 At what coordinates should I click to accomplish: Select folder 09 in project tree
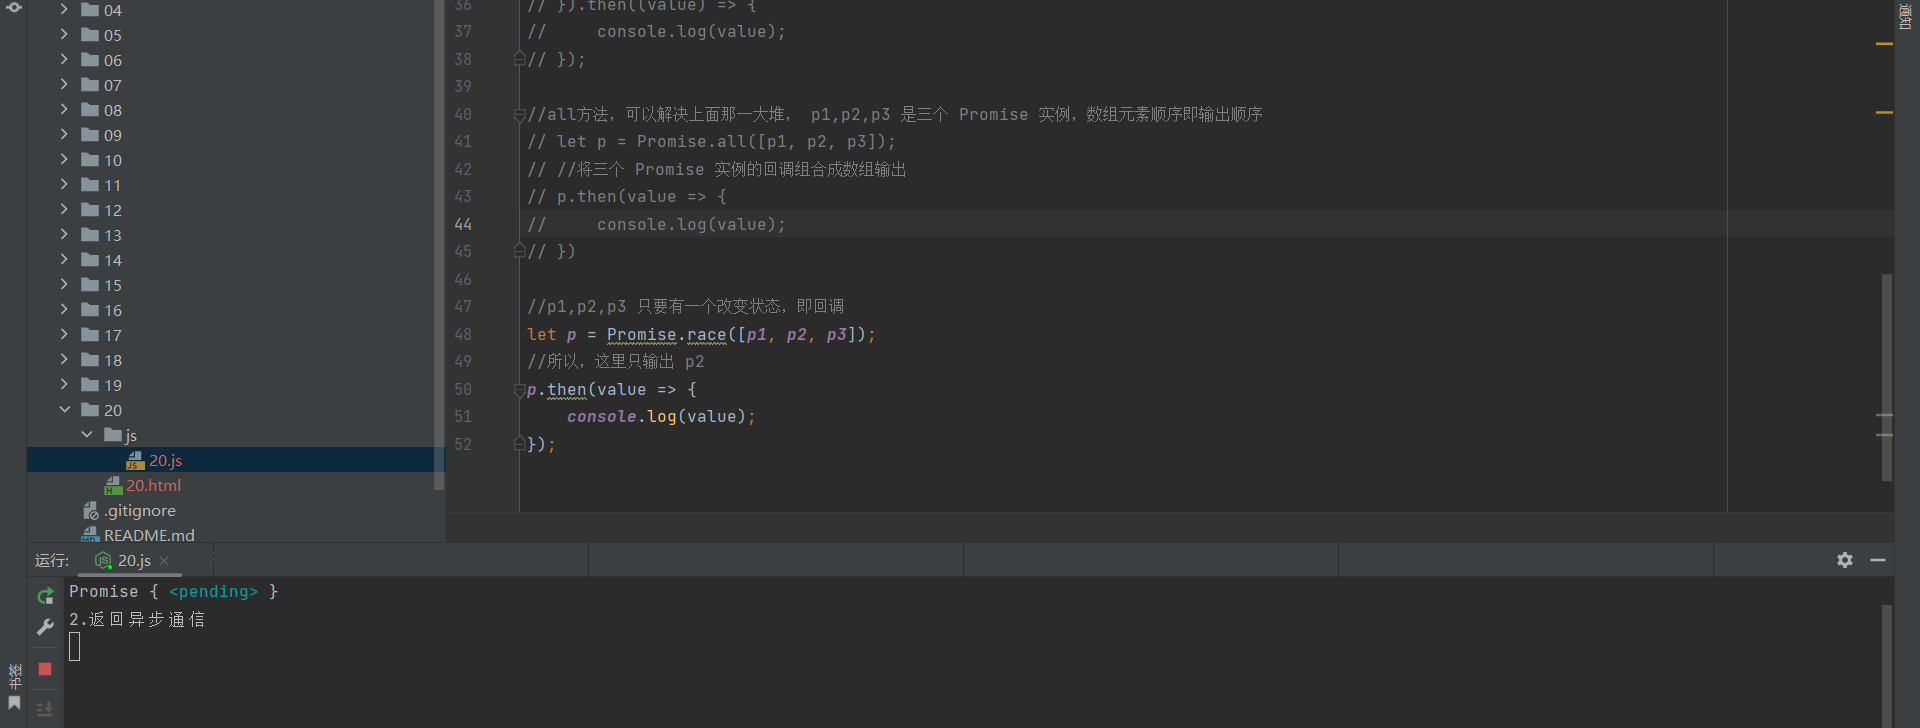tap(102, 135)
